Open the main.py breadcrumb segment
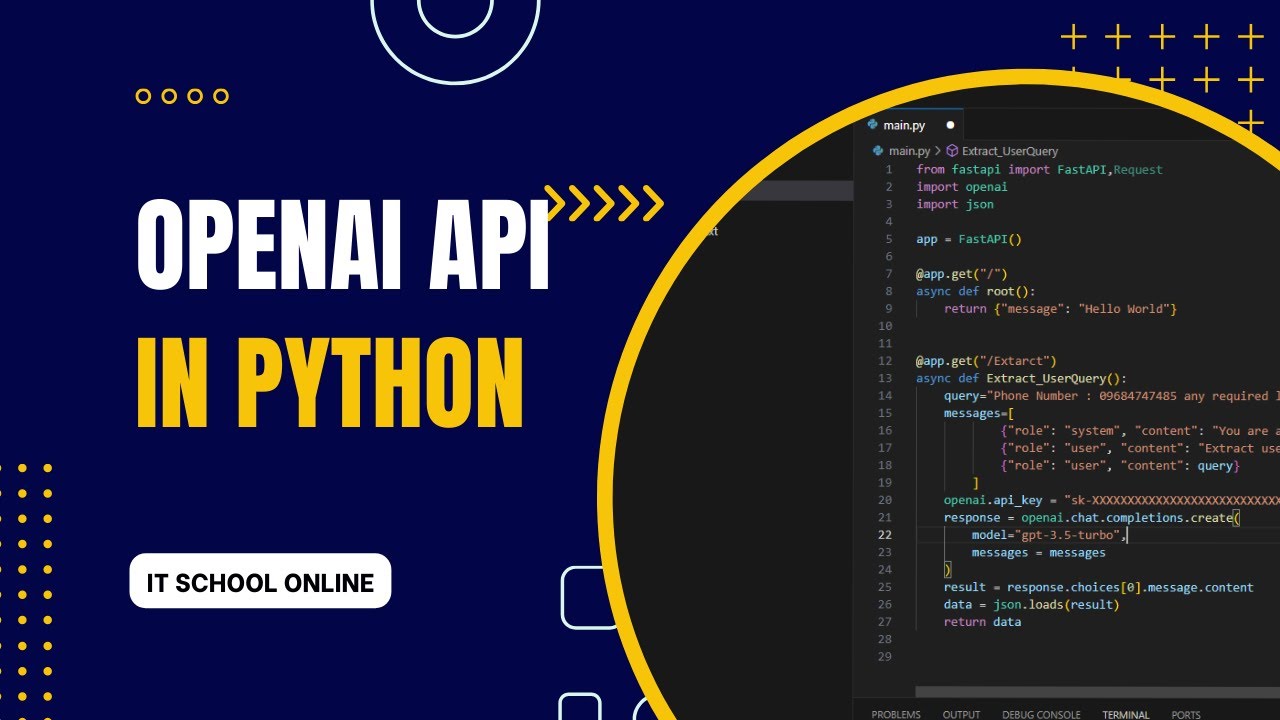 point(909,151)
